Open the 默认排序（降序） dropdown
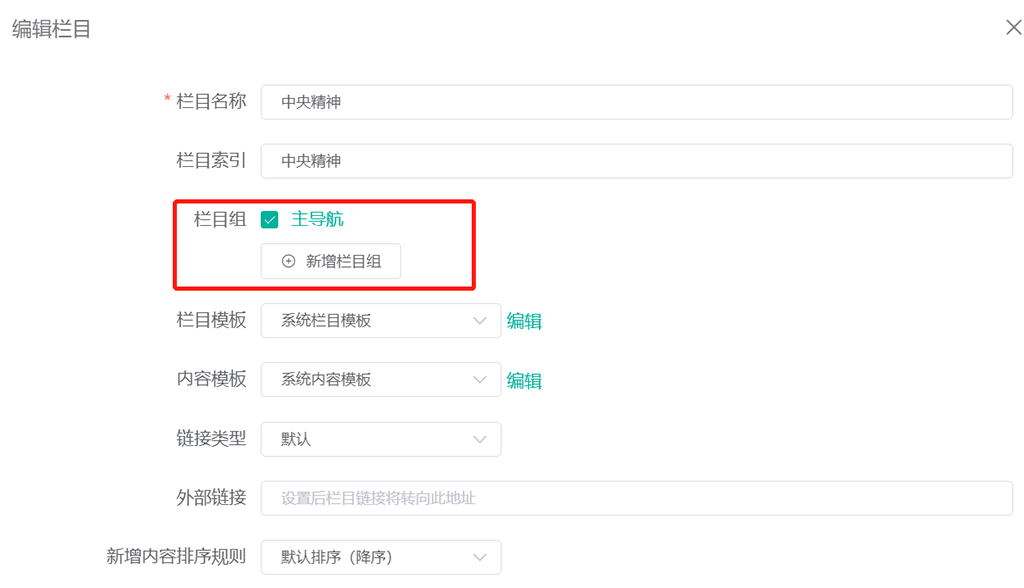The height and width of the screenshot is (588, 1024). coord(380,557)
